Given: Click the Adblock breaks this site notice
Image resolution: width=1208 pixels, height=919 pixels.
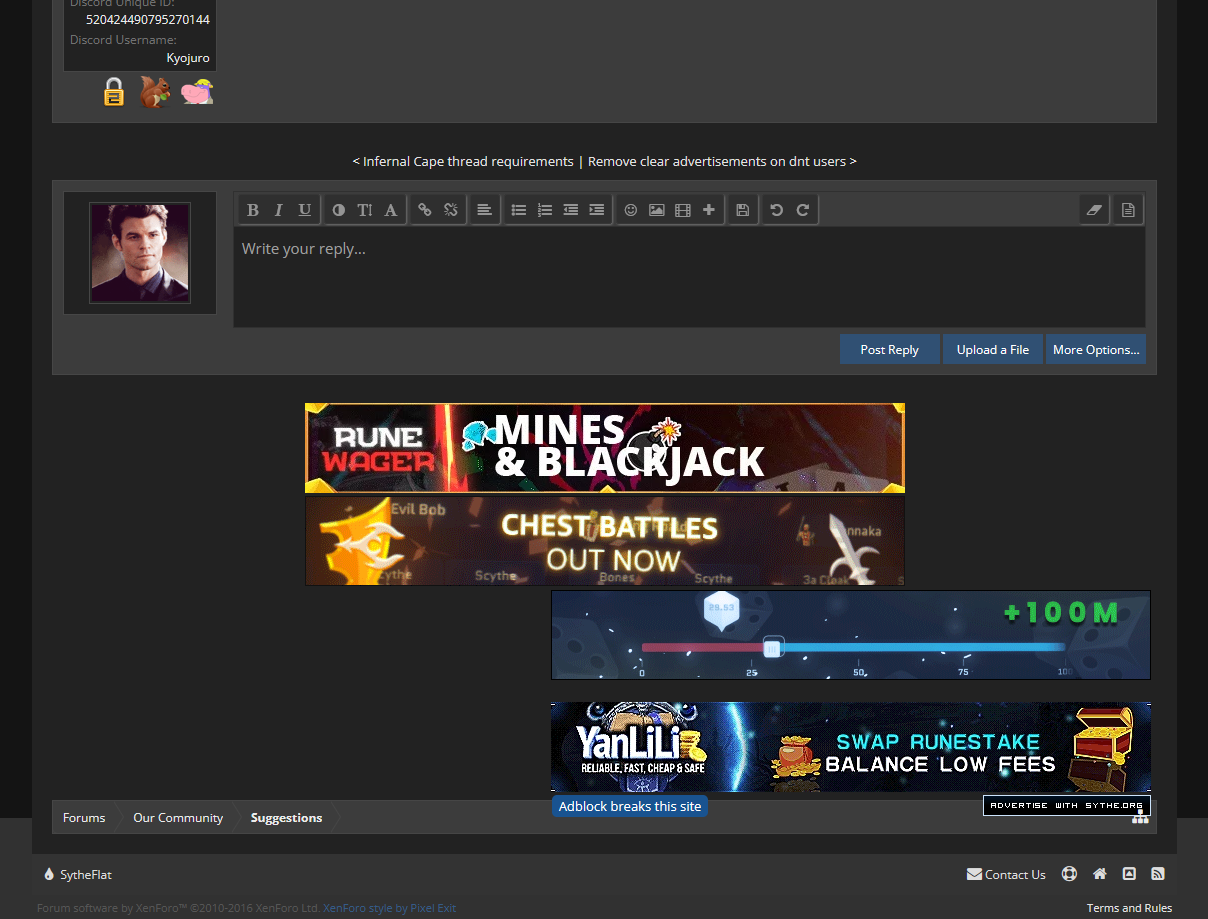Looking at the screenshot, I should (630, 806).
